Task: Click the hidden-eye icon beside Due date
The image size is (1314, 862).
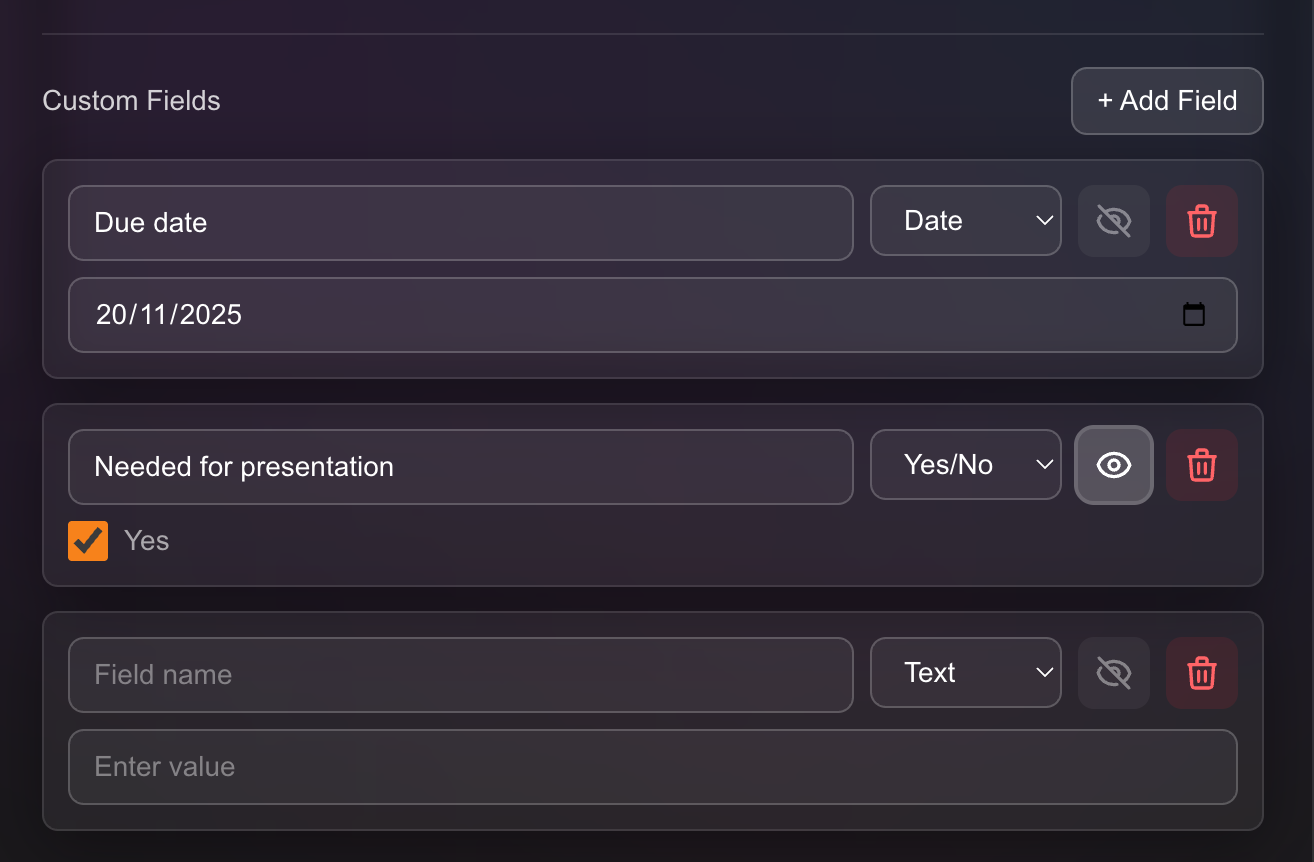Action: (1113, 221)
